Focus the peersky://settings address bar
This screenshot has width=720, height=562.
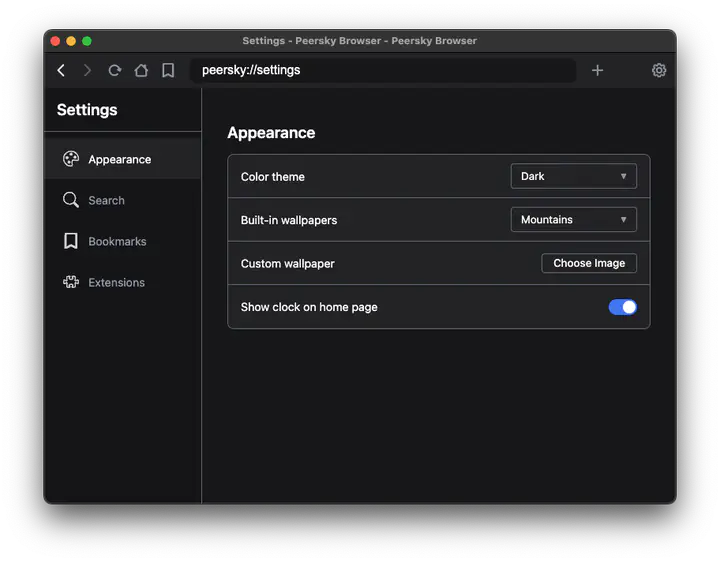[382, 70]
